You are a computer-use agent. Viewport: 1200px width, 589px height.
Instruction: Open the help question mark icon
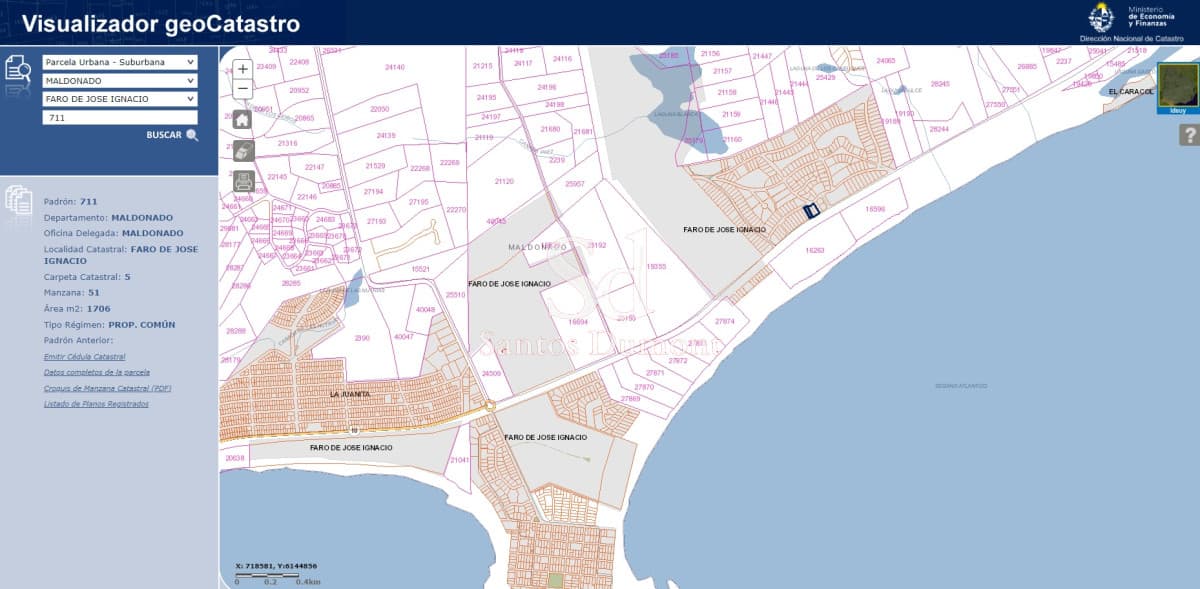point(1188,135)
